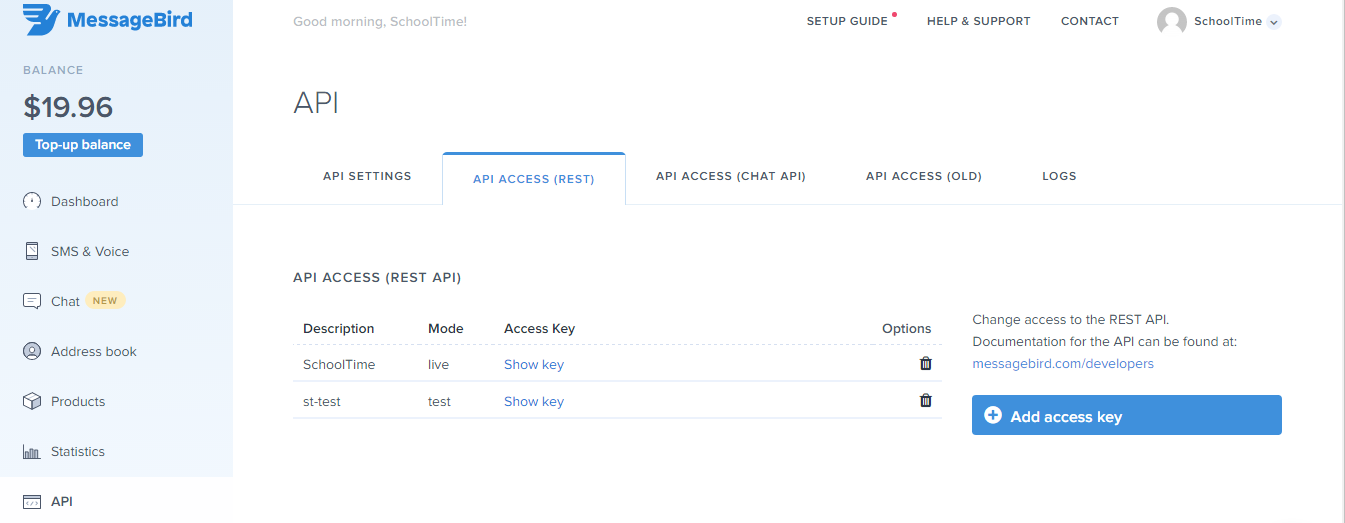1345x523 pixels.
Task: Click the MessageBird logo
Action: [x=107, y=20]
